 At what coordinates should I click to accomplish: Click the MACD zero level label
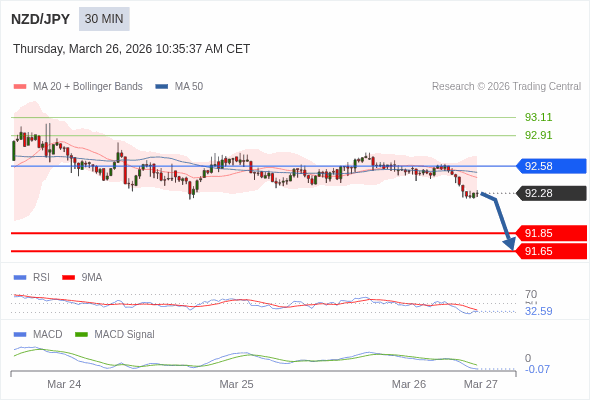point(528,358)
